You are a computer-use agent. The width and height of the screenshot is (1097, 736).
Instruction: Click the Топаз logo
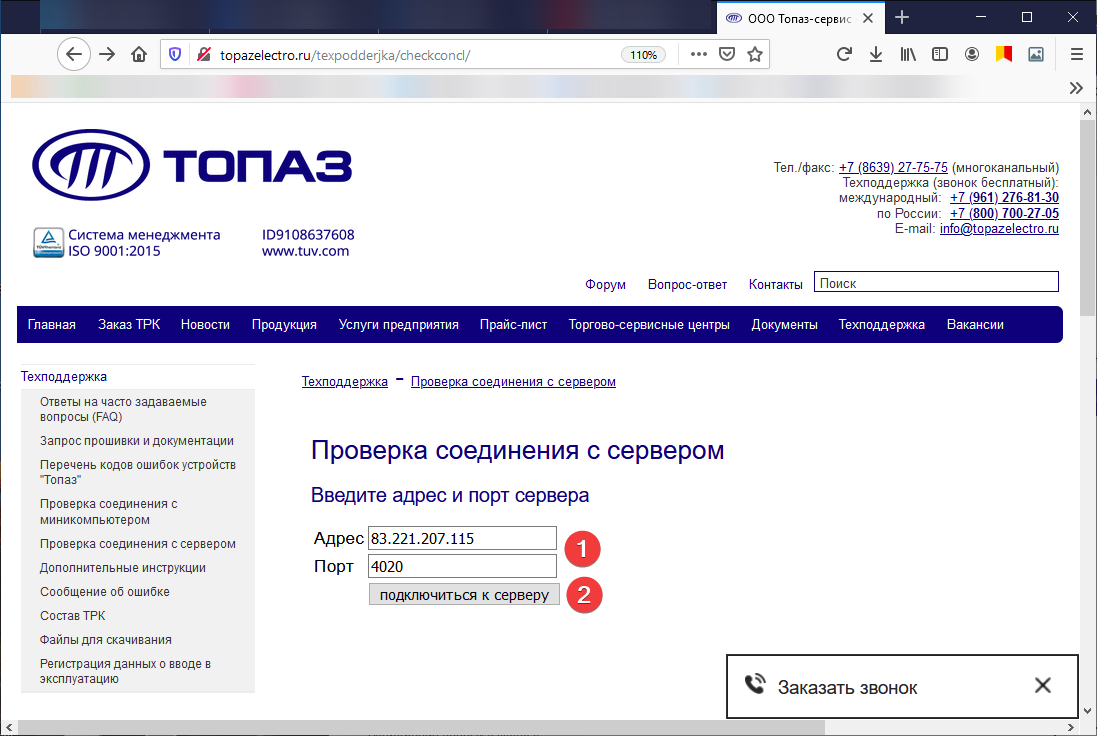(192, 165)
